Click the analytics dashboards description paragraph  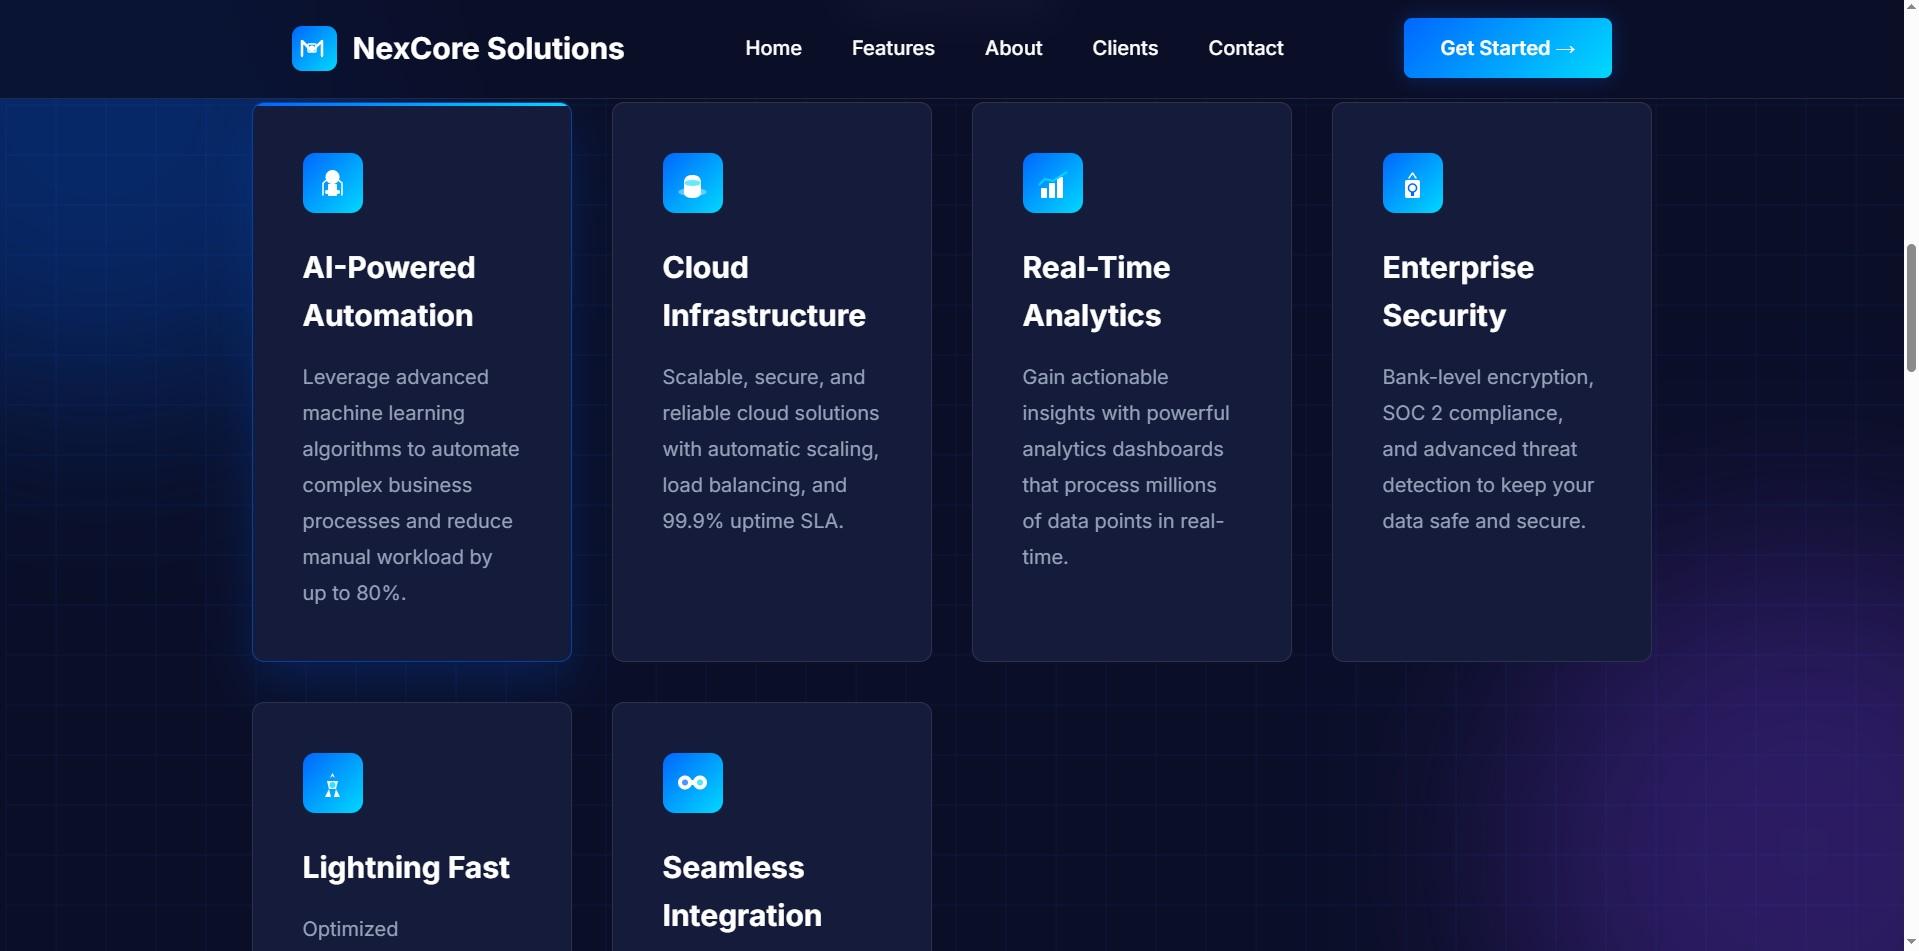(x=1126, y=467)
